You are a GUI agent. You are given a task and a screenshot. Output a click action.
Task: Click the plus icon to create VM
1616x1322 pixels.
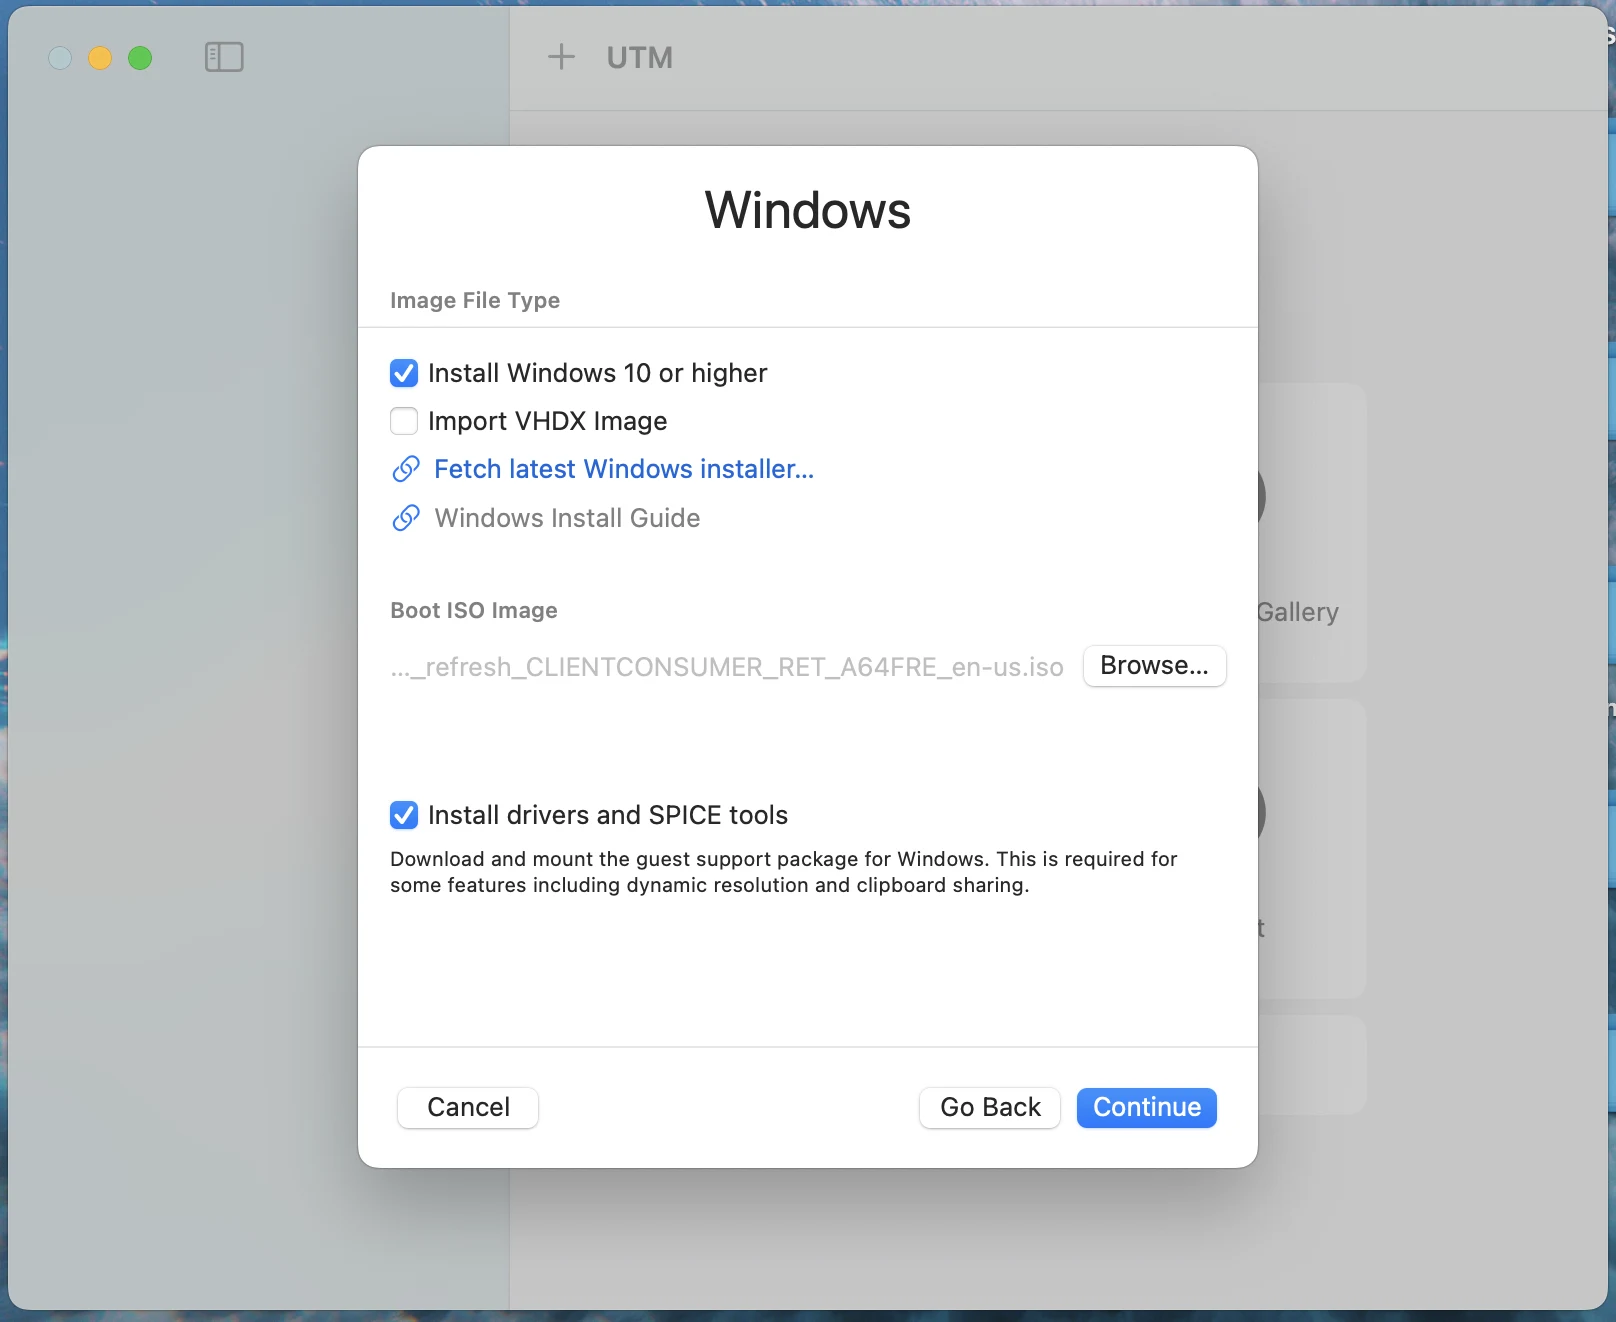(x=561, y=57)
